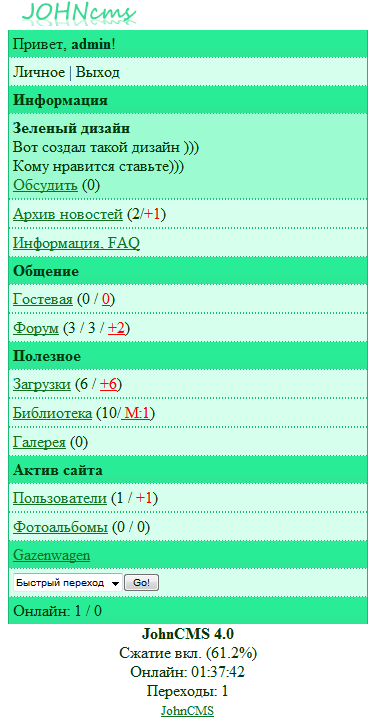Open Архив новостей news archive
Screen dimensions: 377x724
tap(68, 214)
